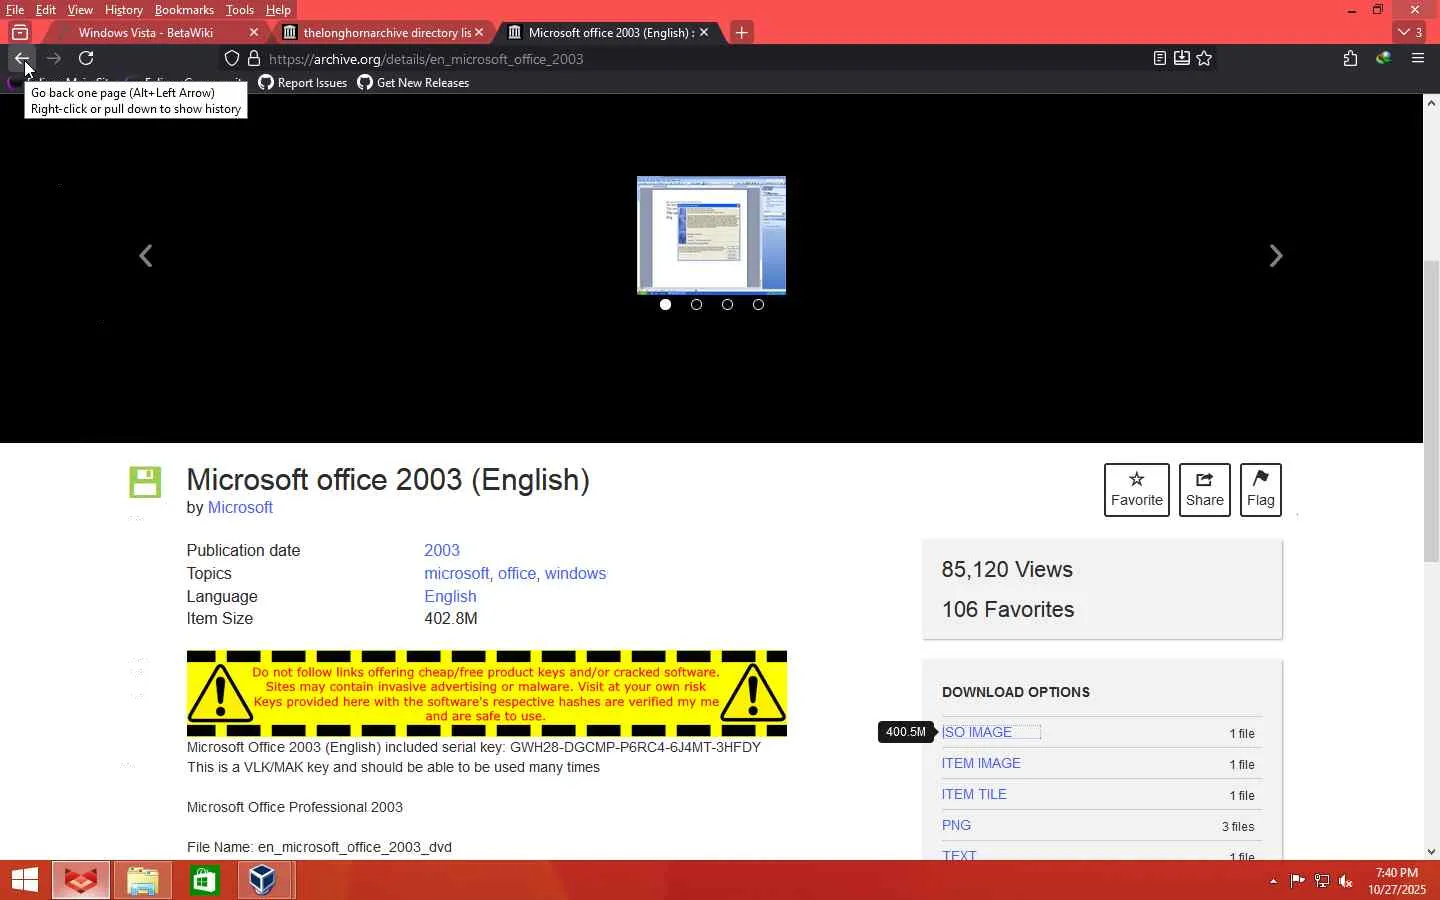Open the tab overview workspace icon

20,32
